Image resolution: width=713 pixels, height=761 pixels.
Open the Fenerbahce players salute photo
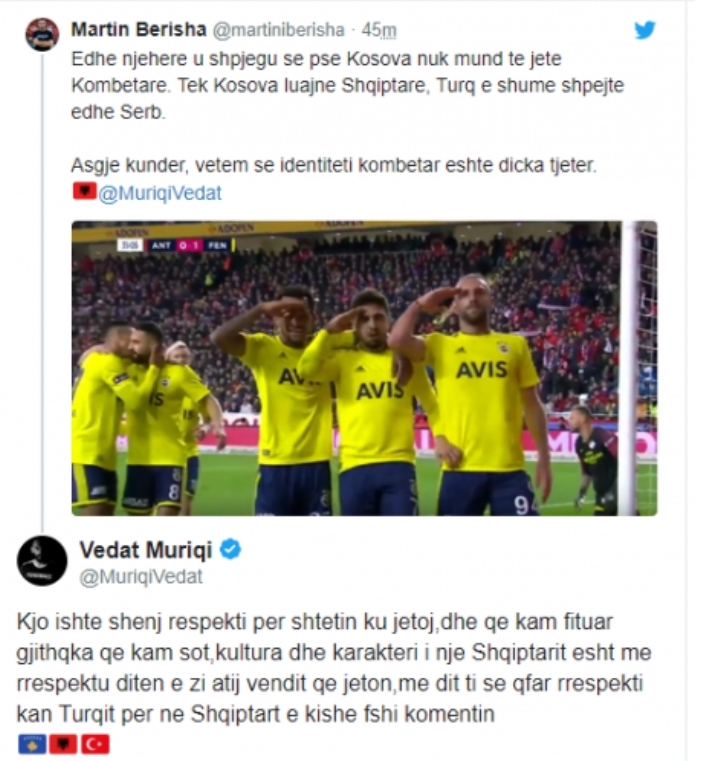(x=365, y=368)
